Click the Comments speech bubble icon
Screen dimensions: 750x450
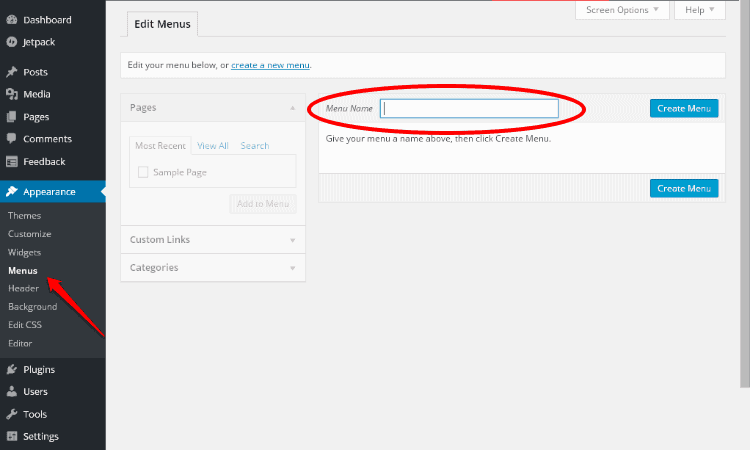pyautogui.click(x=12, y=139)
